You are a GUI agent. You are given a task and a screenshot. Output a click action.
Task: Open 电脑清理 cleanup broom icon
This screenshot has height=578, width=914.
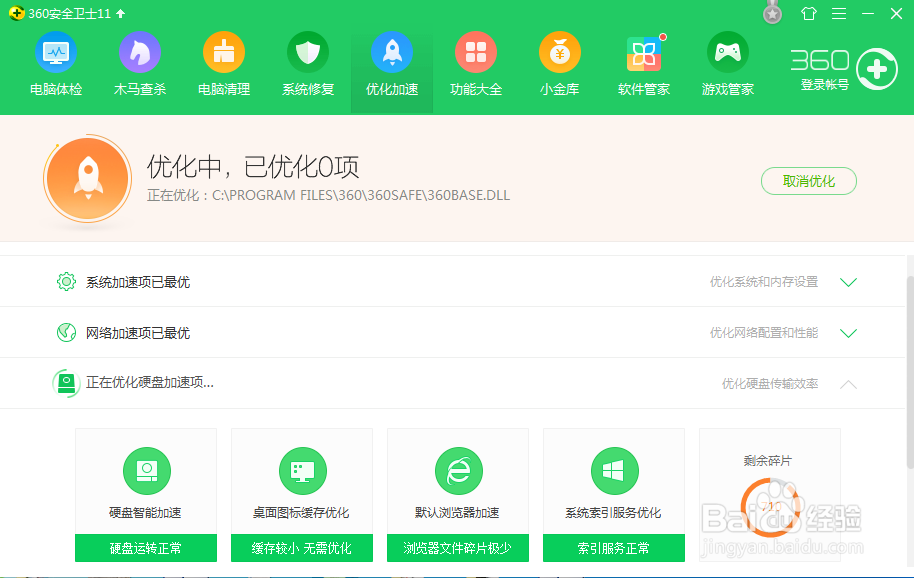point(224,52)
